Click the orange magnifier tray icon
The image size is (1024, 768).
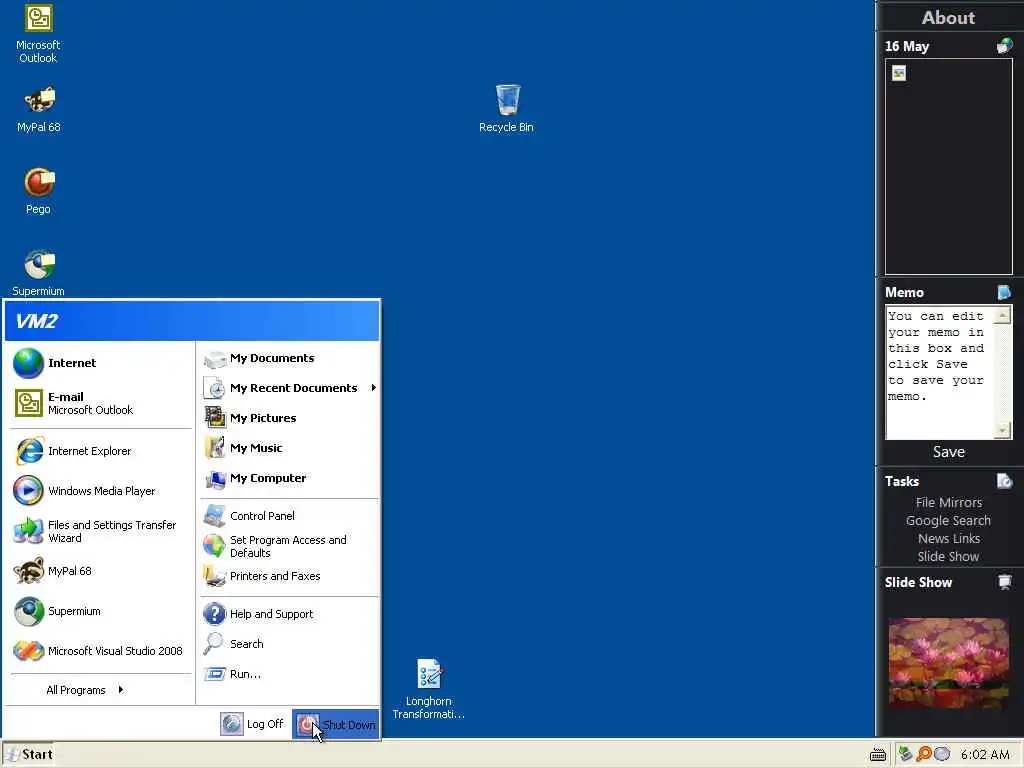coord(923,754)
